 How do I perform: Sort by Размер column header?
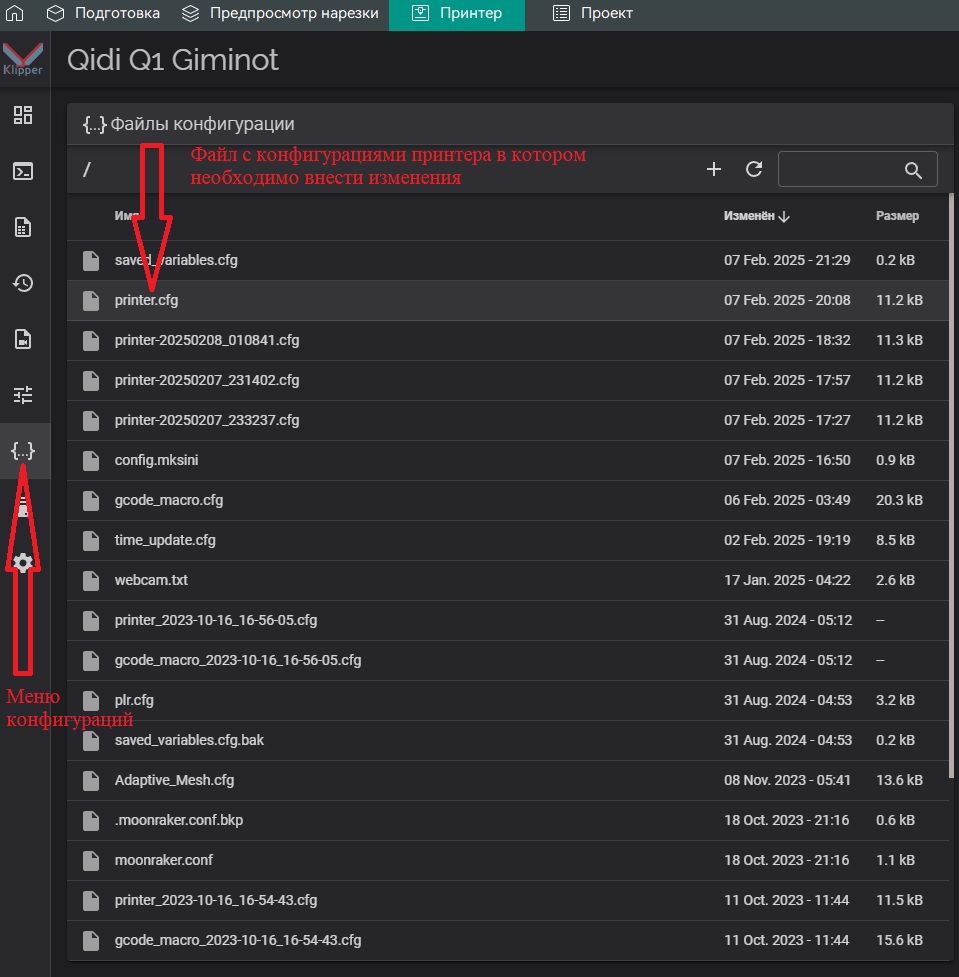point(897,216)
